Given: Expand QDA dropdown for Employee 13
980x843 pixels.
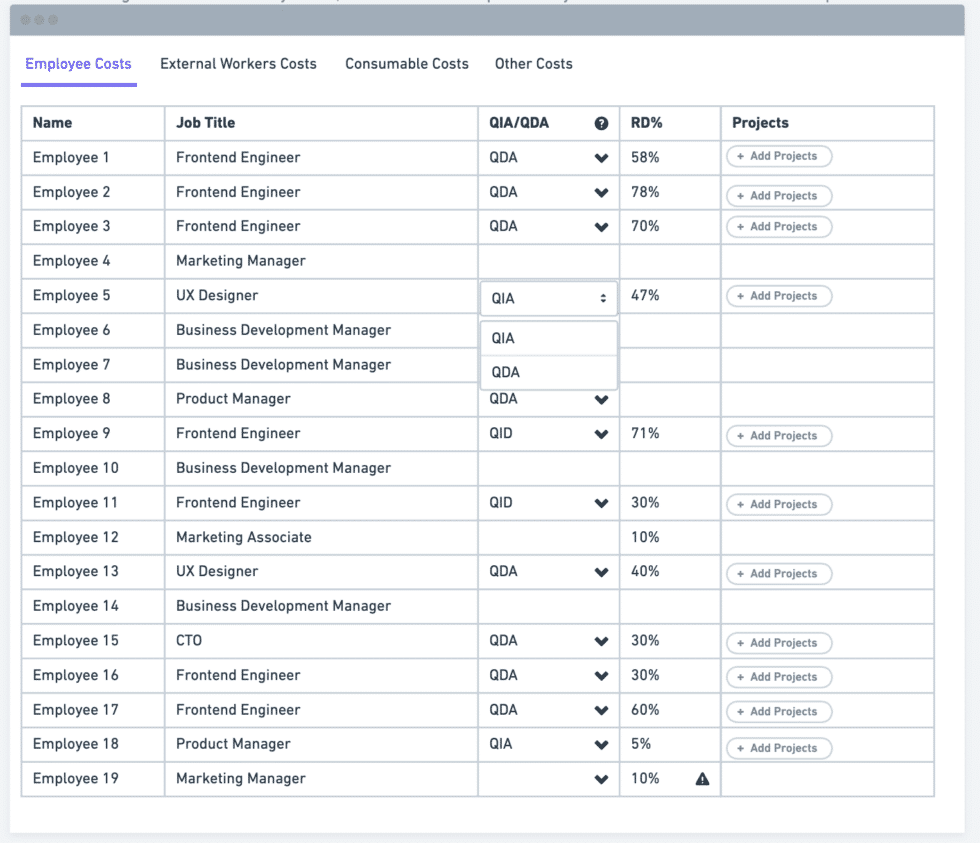Looking at the screenshot, I should pyautogui.click(x=601, y=572).
